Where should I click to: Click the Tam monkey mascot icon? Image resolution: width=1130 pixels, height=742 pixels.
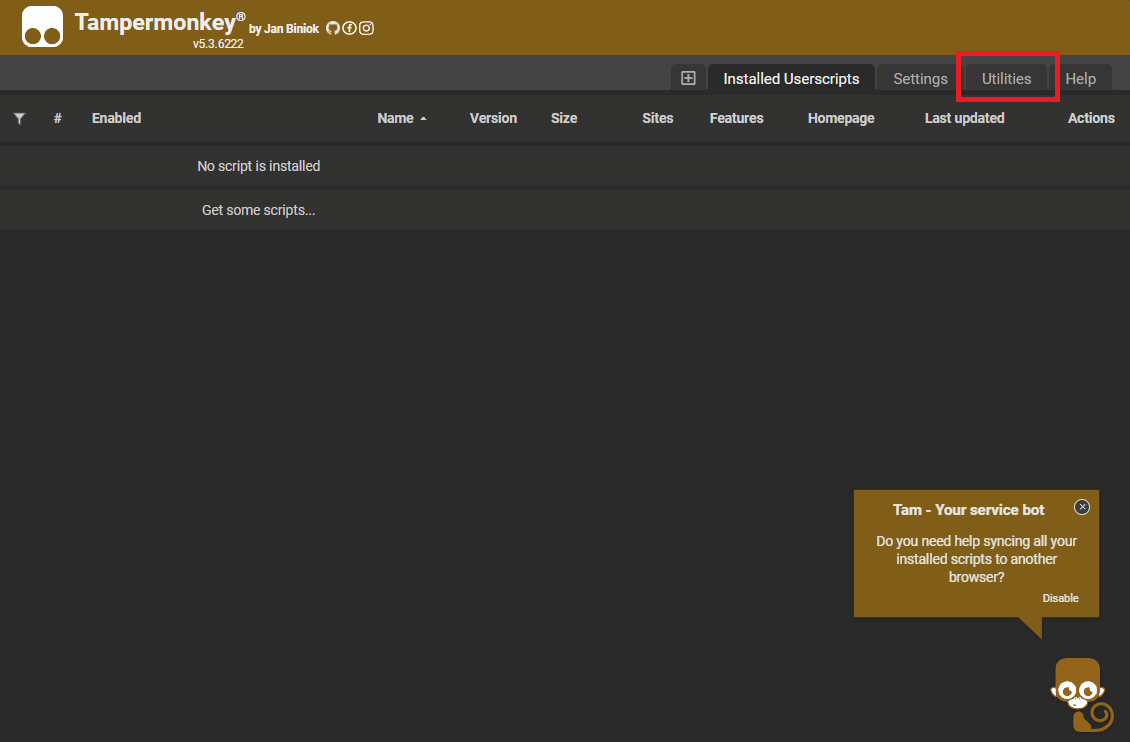(1079, 693)
